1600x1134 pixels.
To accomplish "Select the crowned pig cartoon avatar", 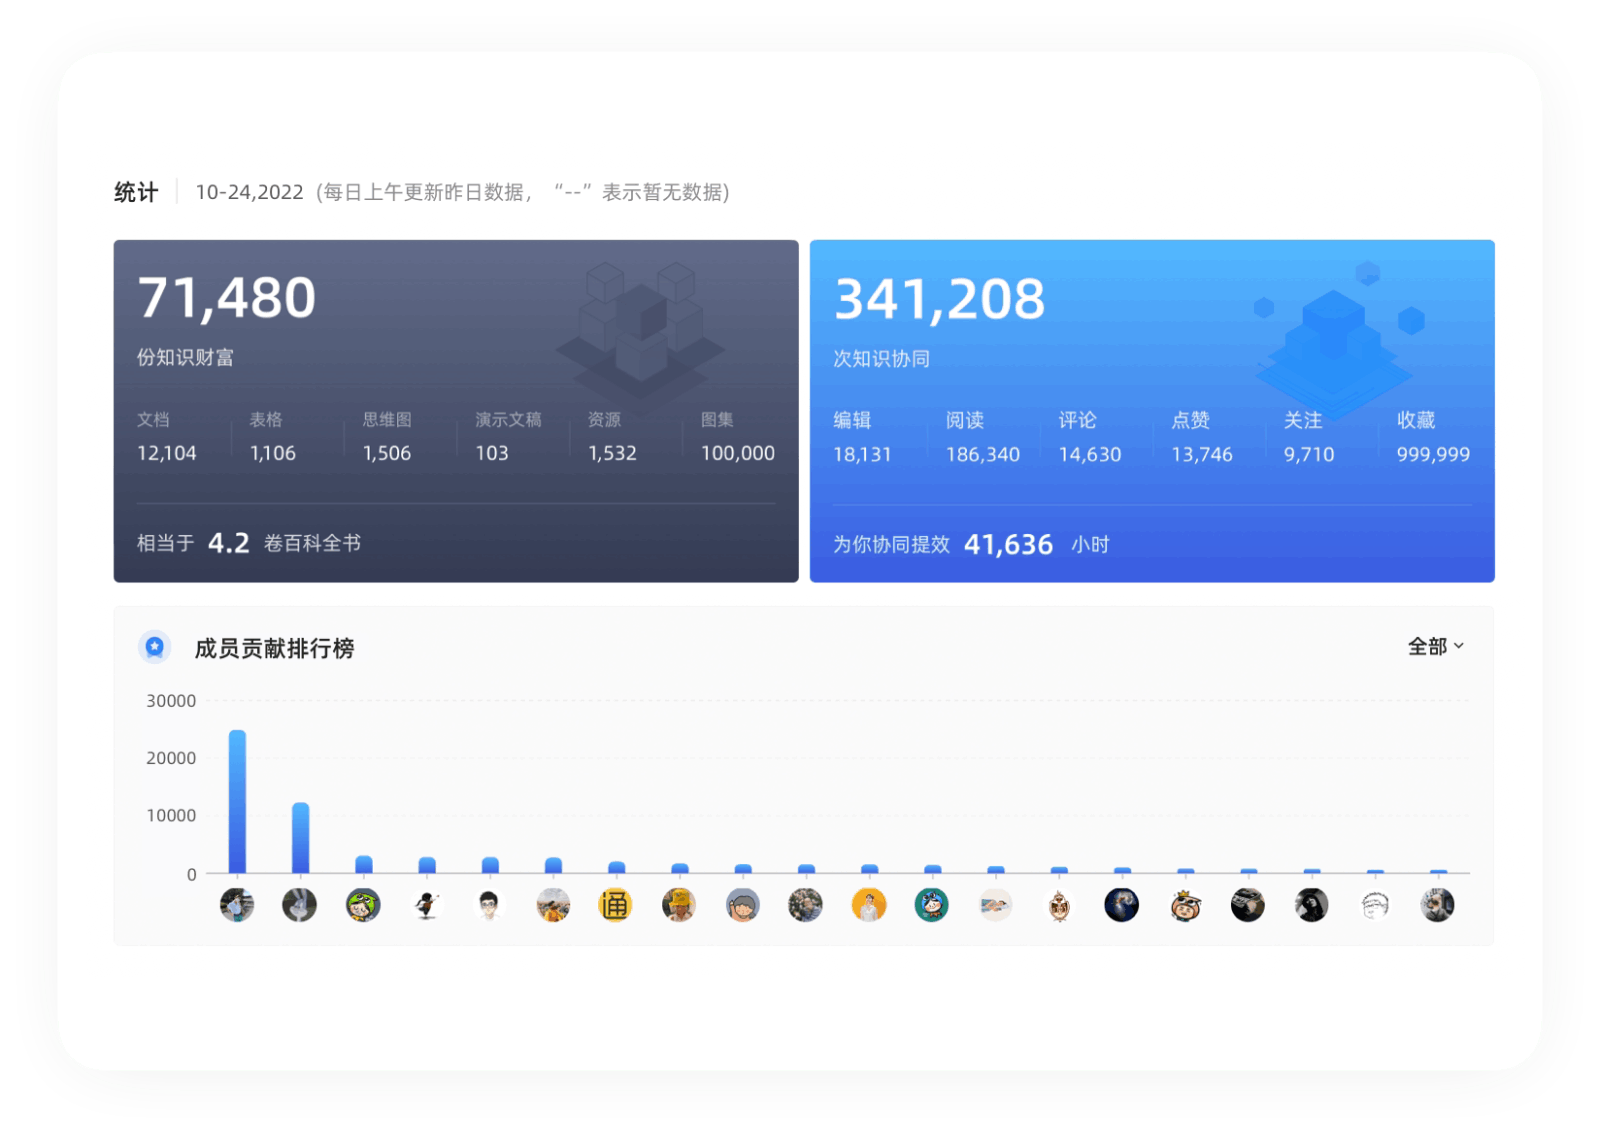I will tap(1185, 906).
